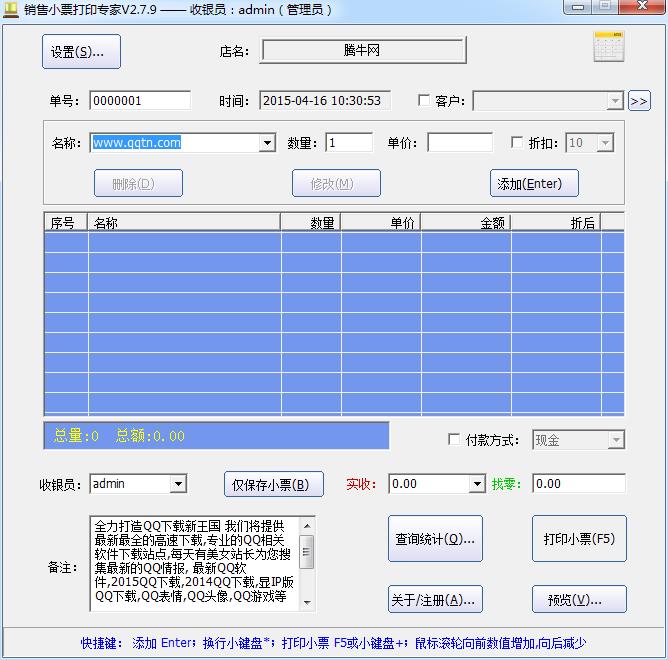Check the 付款方式 payment method checkbox

(x=455, y=440)
